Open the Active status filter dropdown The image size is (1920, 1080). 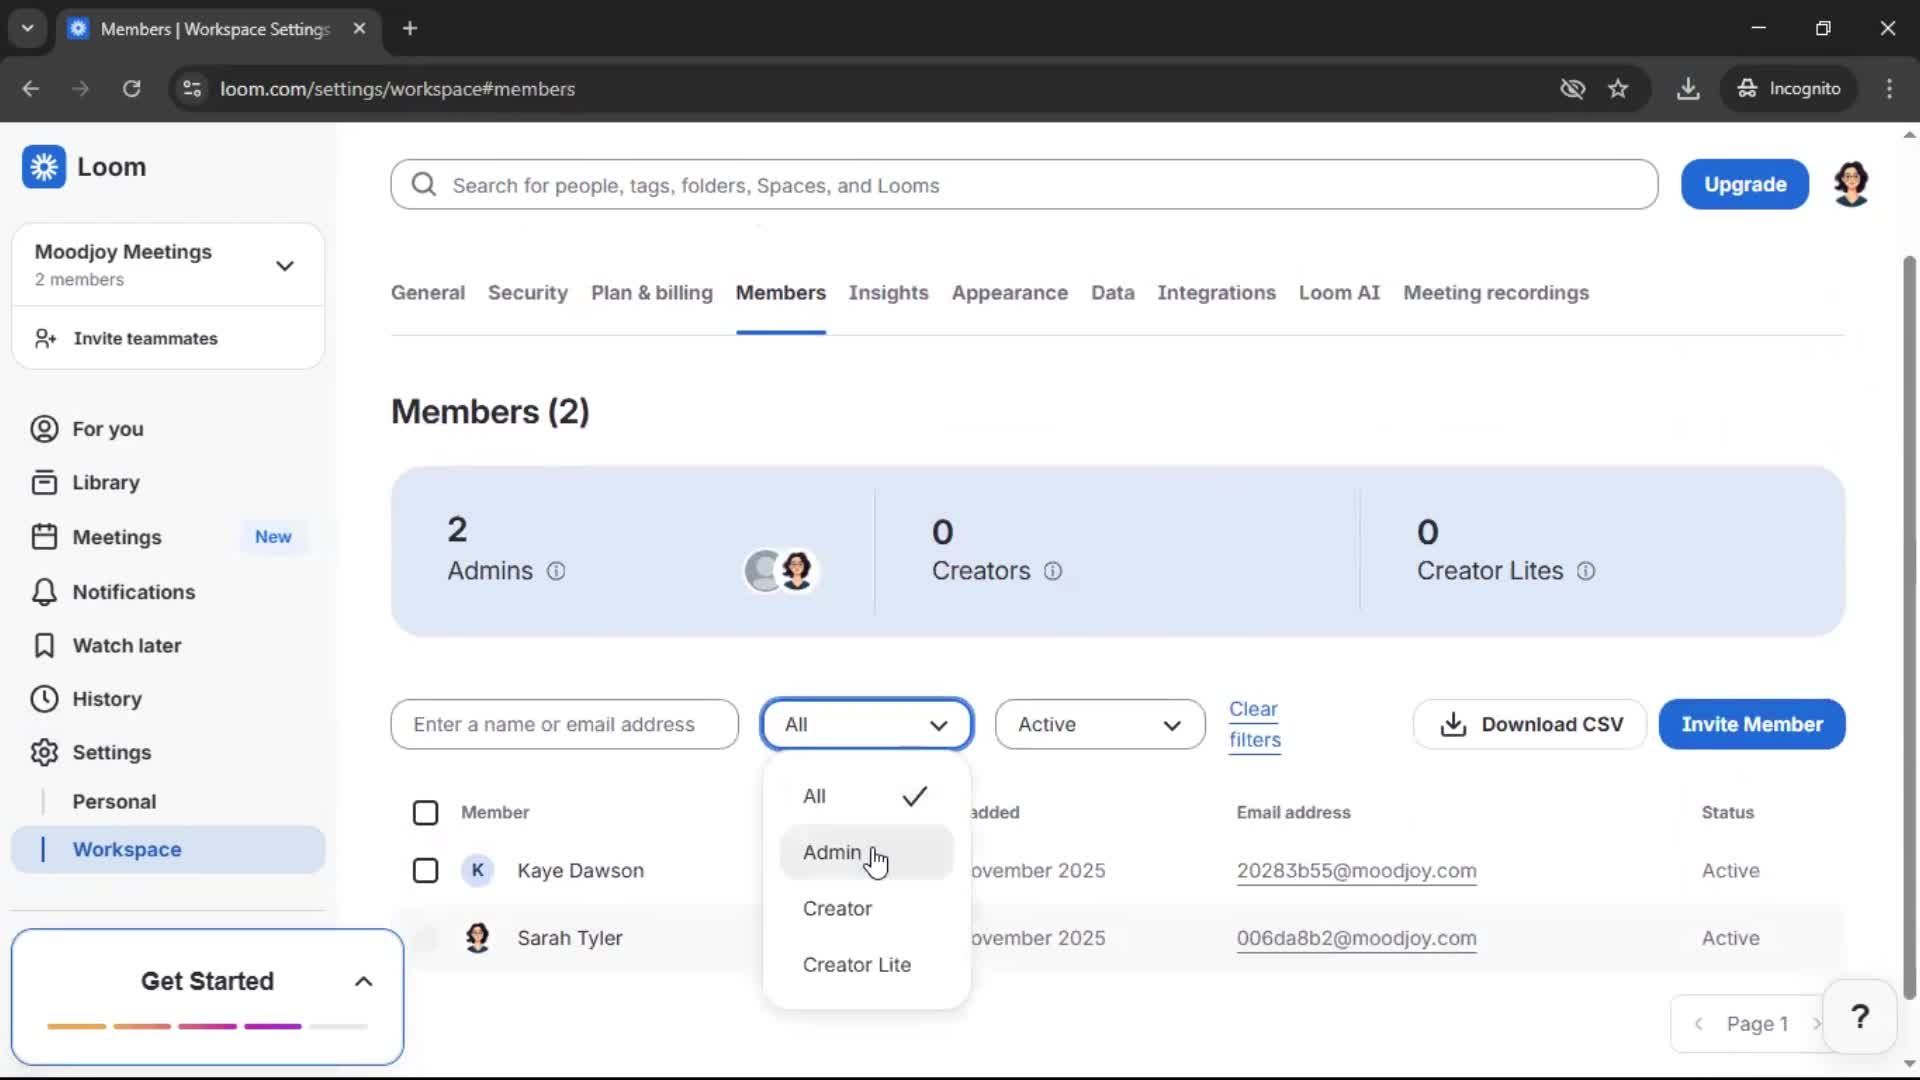point(1099,724)
